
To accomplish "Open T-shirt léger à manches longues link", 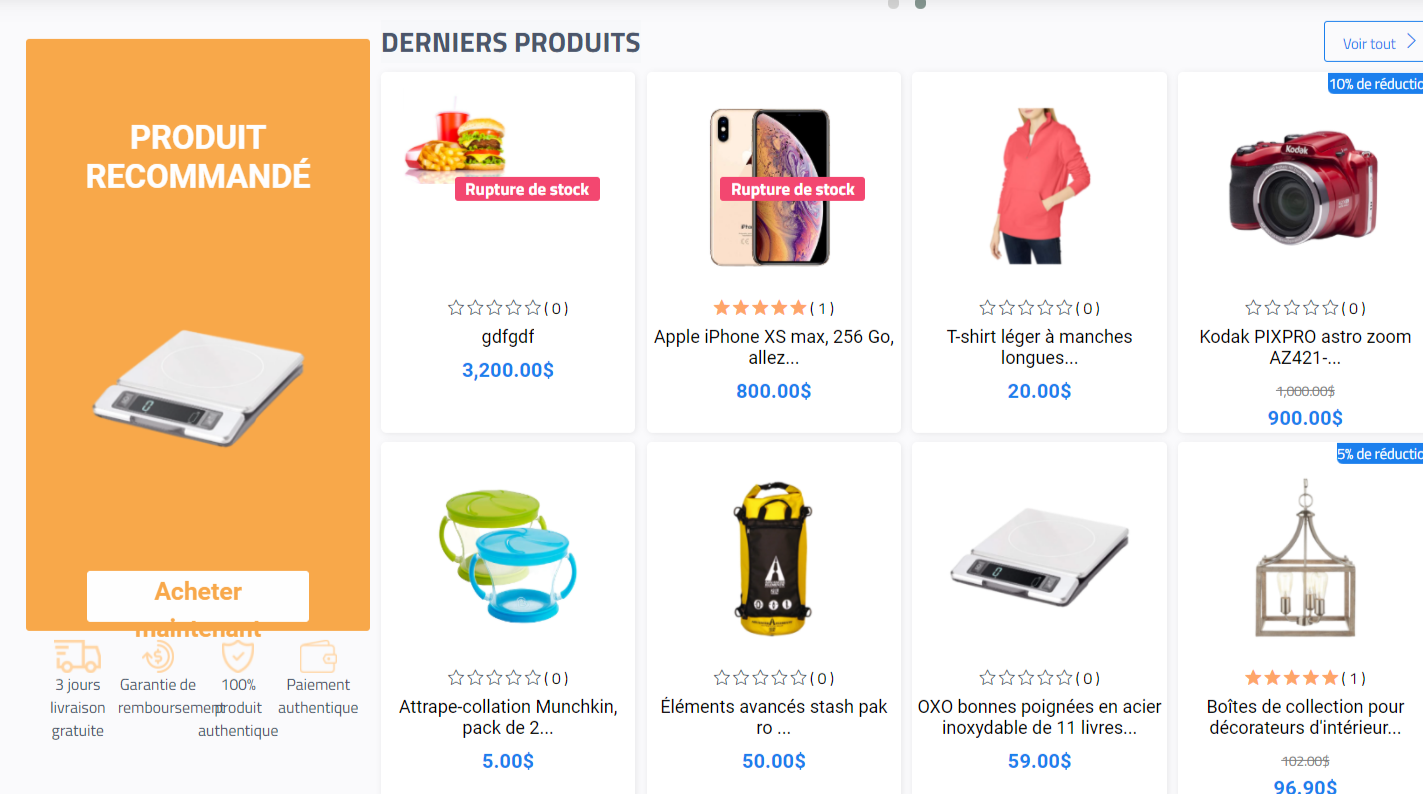I will click(x=1039, y=347).
